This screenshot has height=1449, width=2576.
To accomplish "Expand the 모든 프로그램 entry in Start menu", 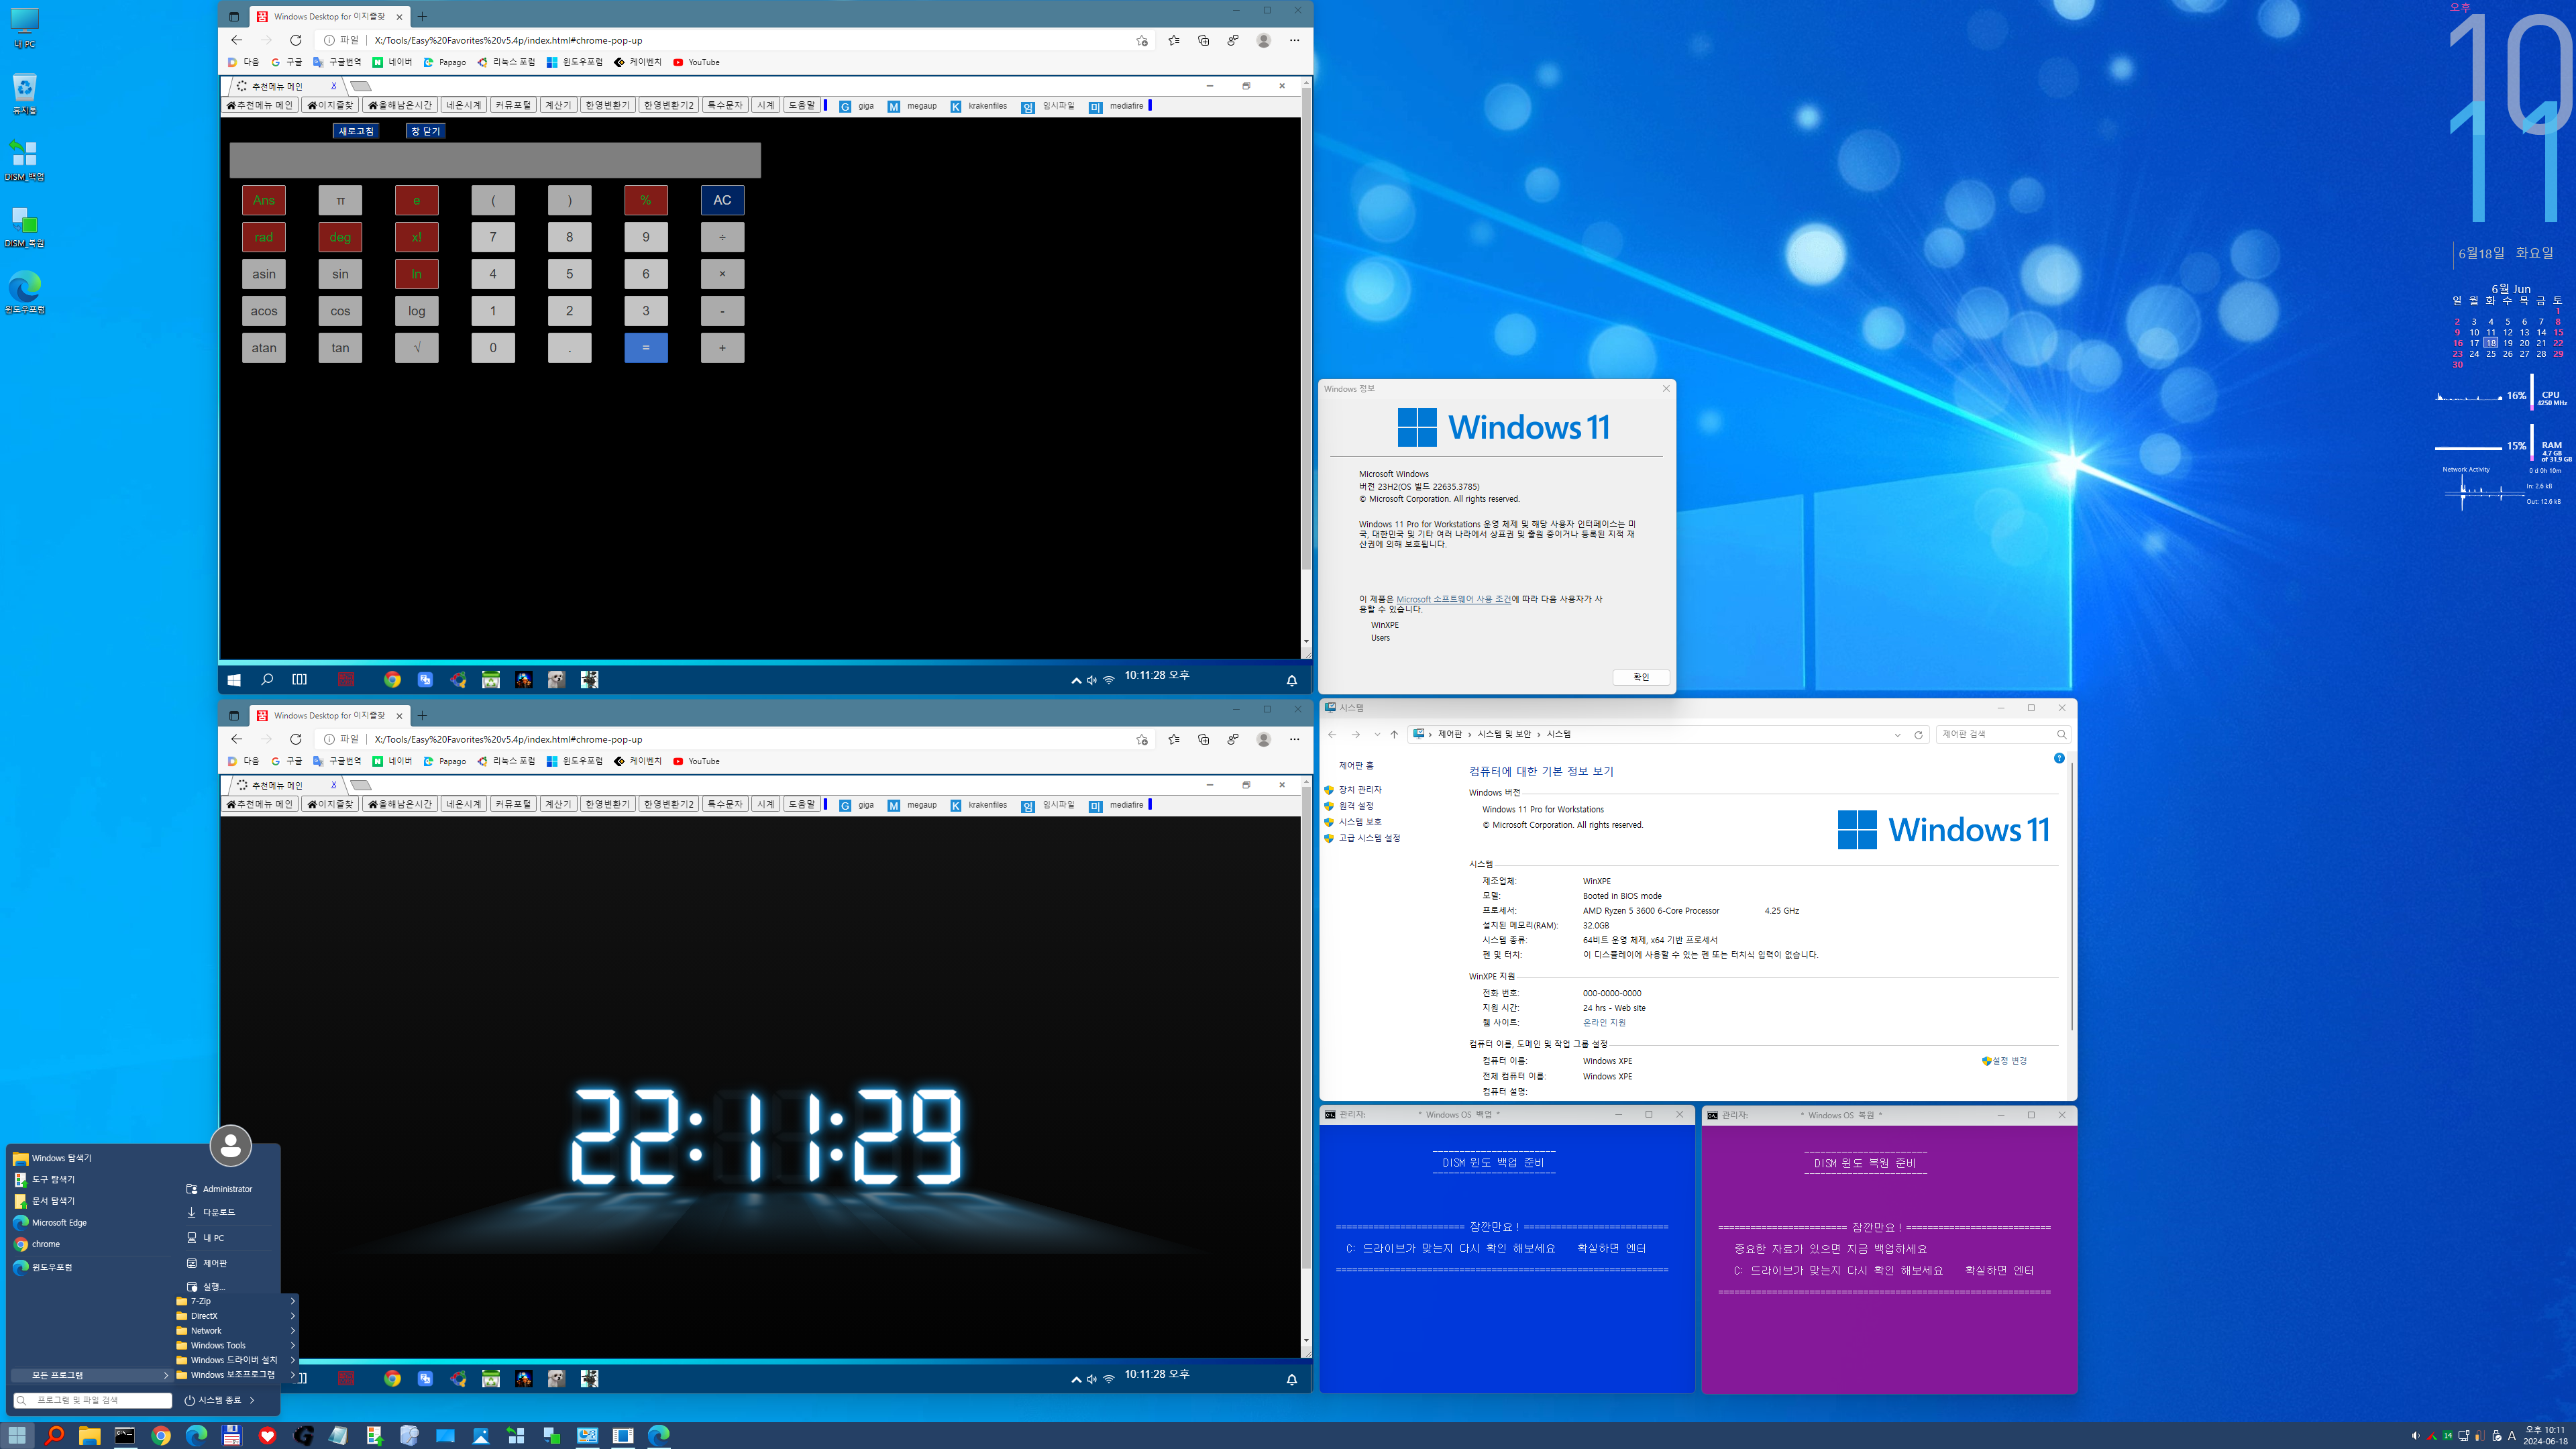I will click(x=91, y=1375).
